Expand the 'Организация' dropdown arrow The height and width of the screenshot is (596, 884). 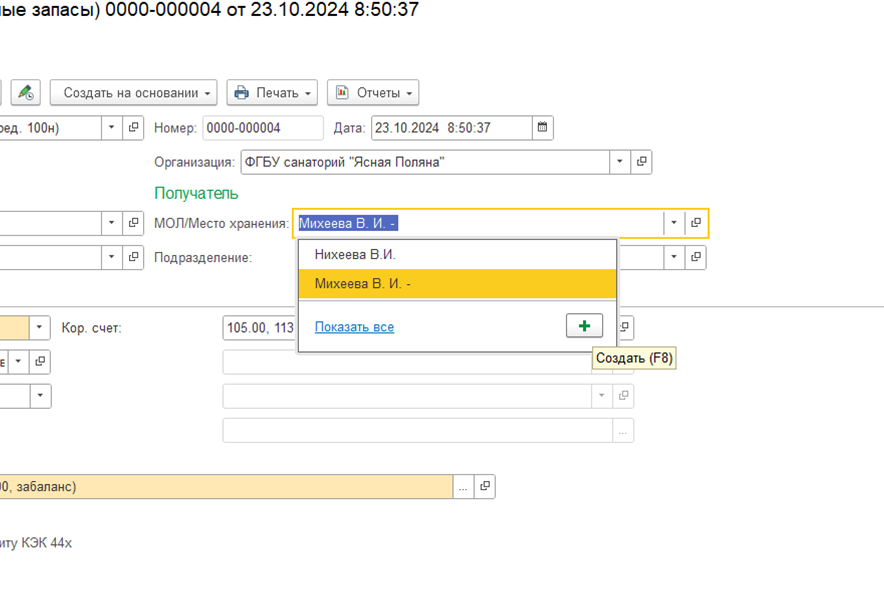[620, 162]
